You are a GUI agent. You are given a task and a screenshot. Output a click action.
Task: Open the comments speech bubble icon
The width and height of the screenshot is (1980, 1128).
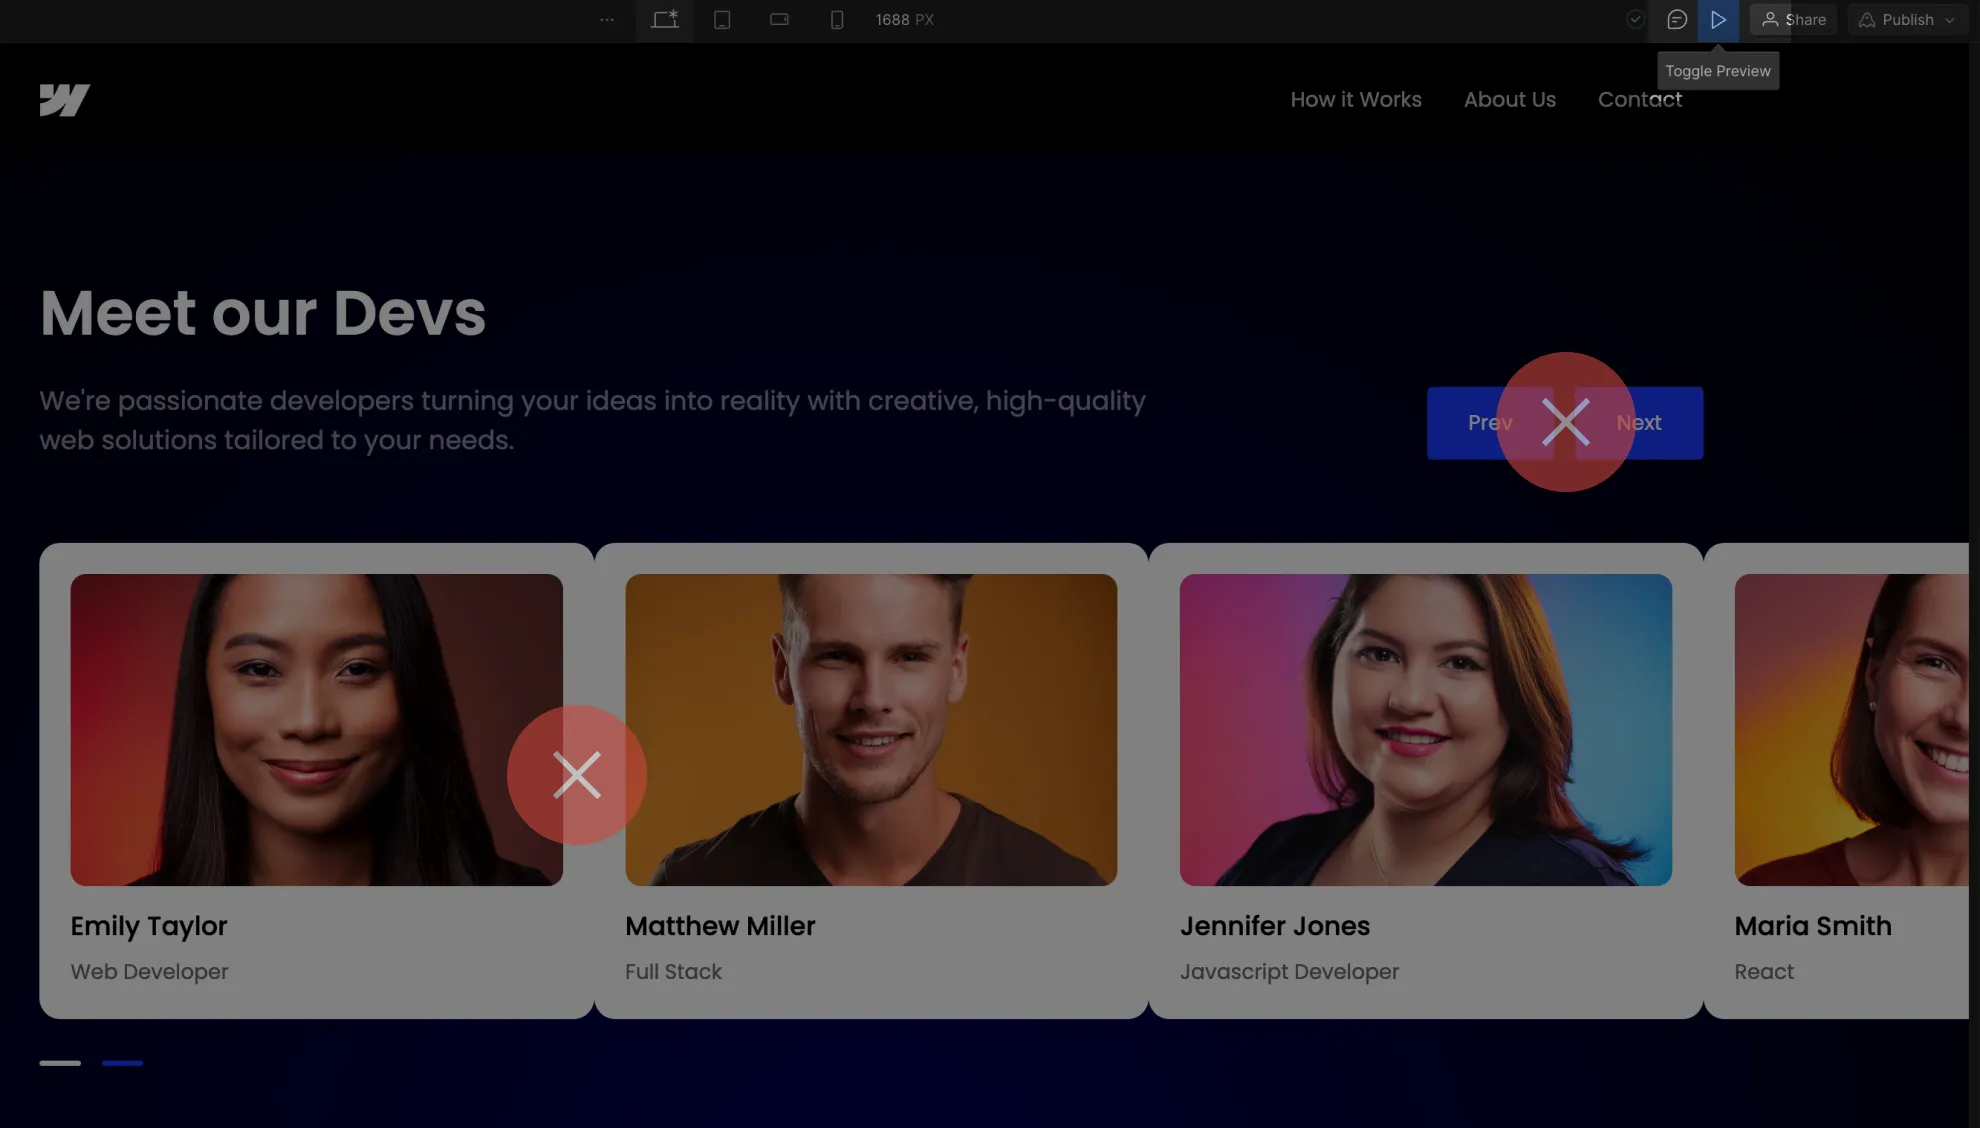1677,20
